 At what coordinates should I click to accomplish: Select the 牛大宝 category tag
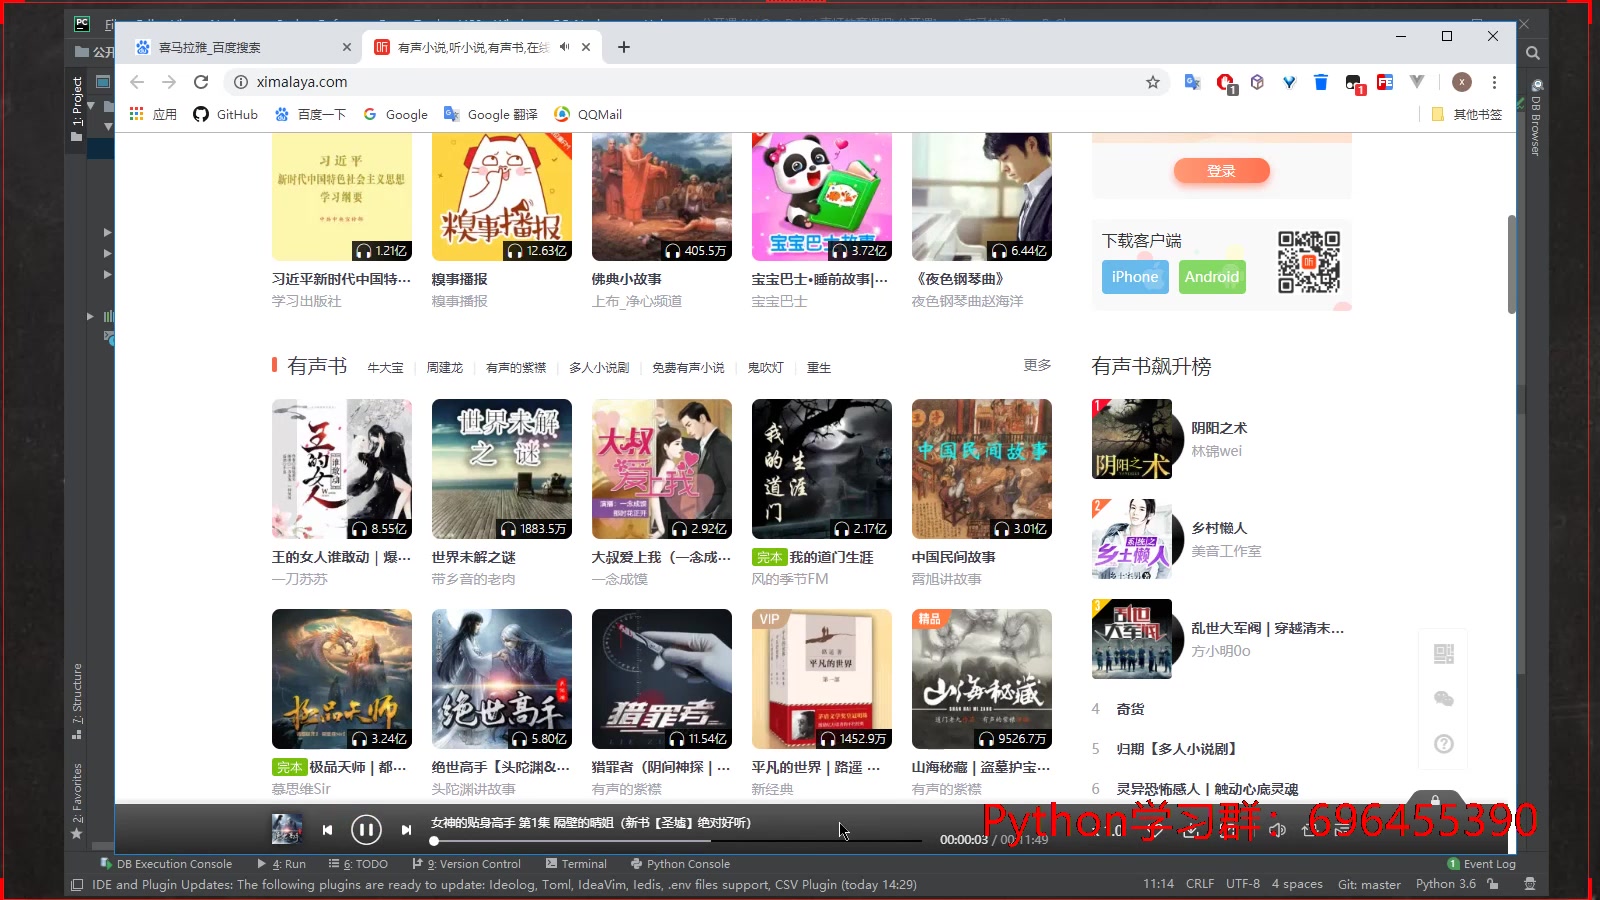(x=385, y=368)
